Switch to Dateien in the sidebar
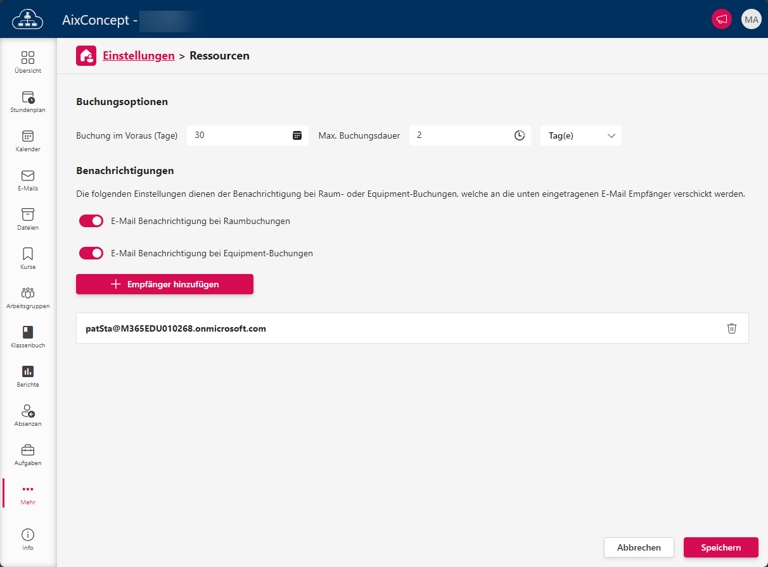Screen dimensions: 768x567 click(x=28, y=219)
